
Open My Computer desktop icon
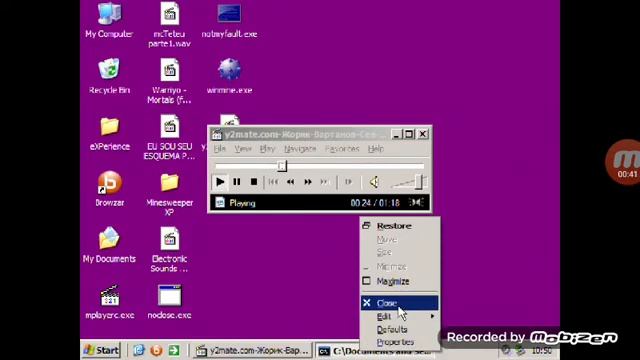click(109, 20)
